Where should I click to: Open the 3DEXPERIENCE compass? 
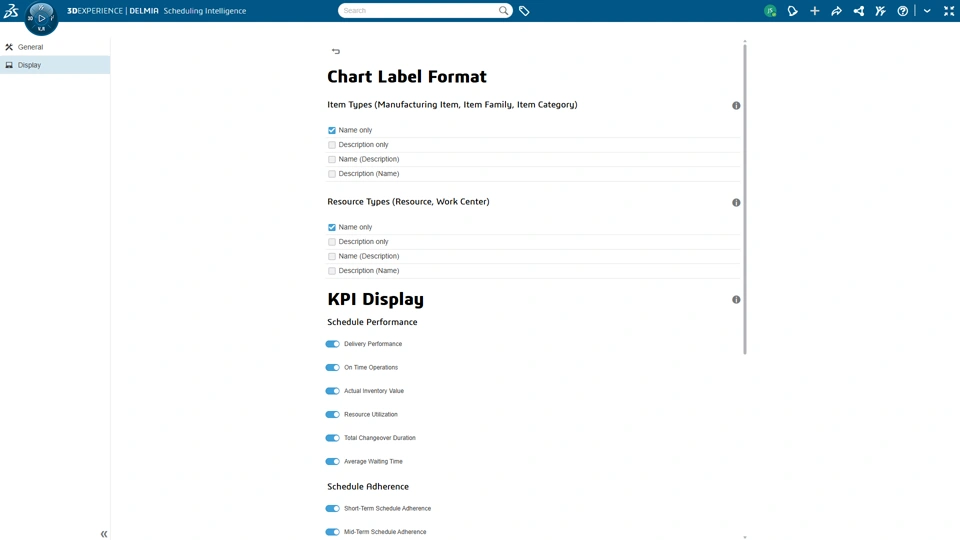click(41, 18)
